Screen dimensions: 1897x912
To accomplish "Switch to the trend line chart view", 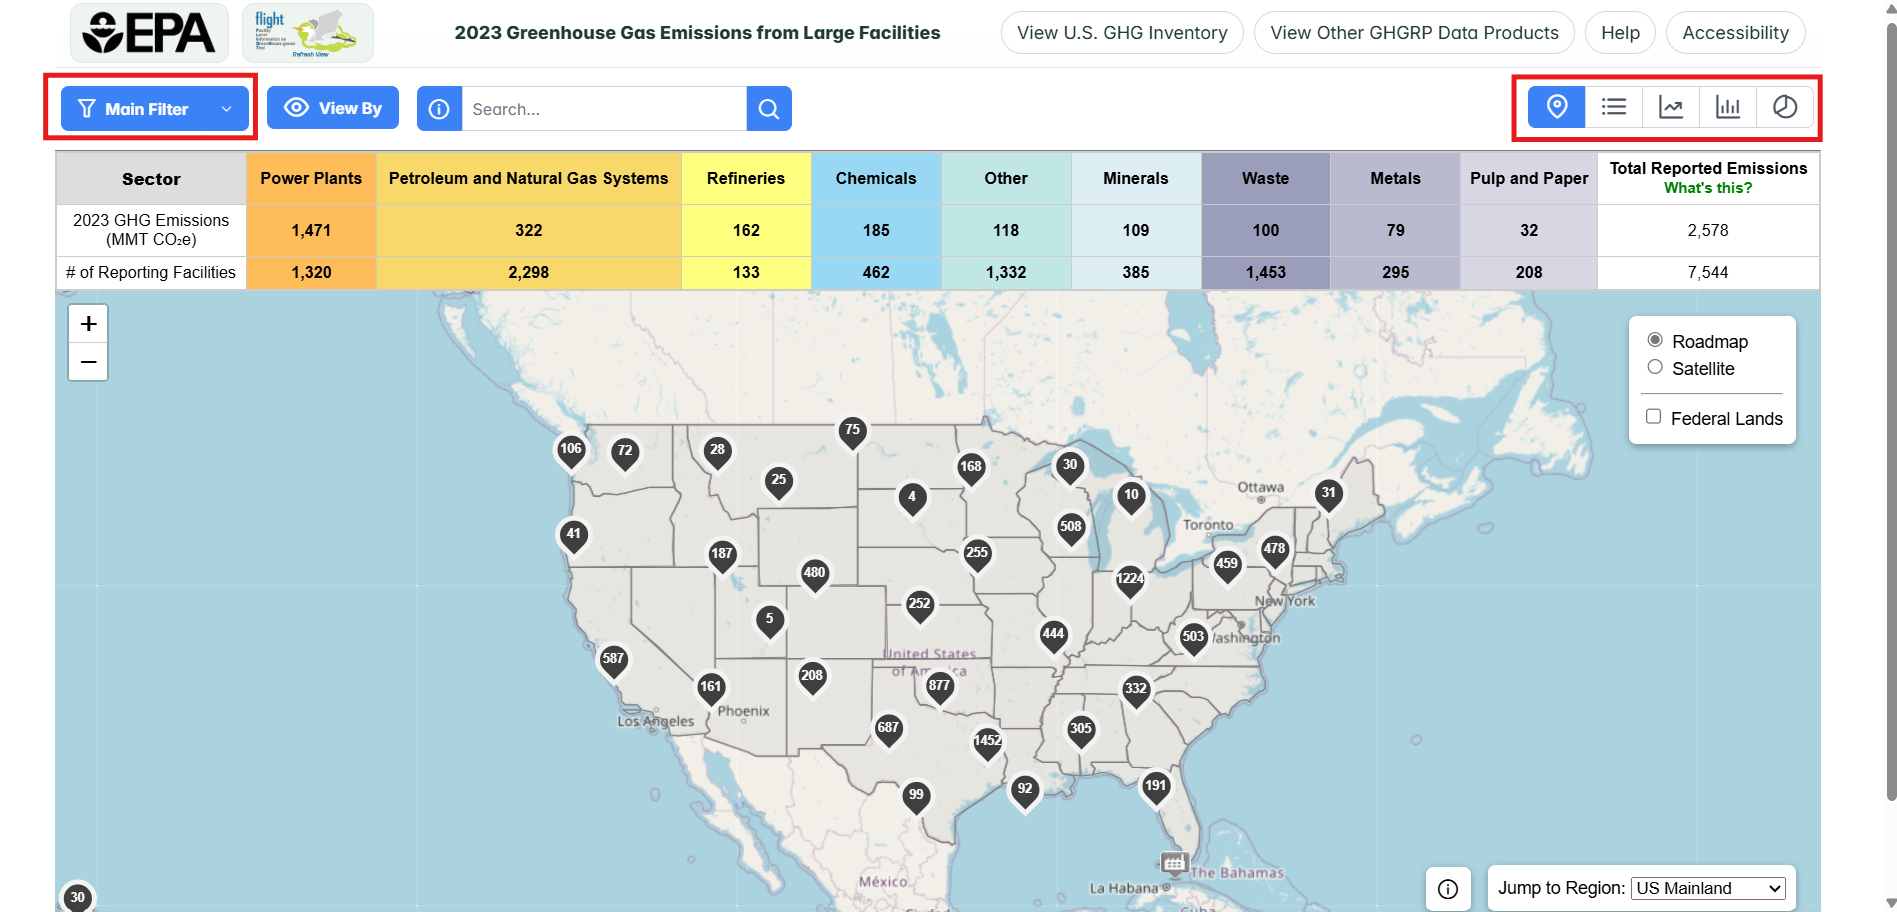I will (x=1670, y=107).
